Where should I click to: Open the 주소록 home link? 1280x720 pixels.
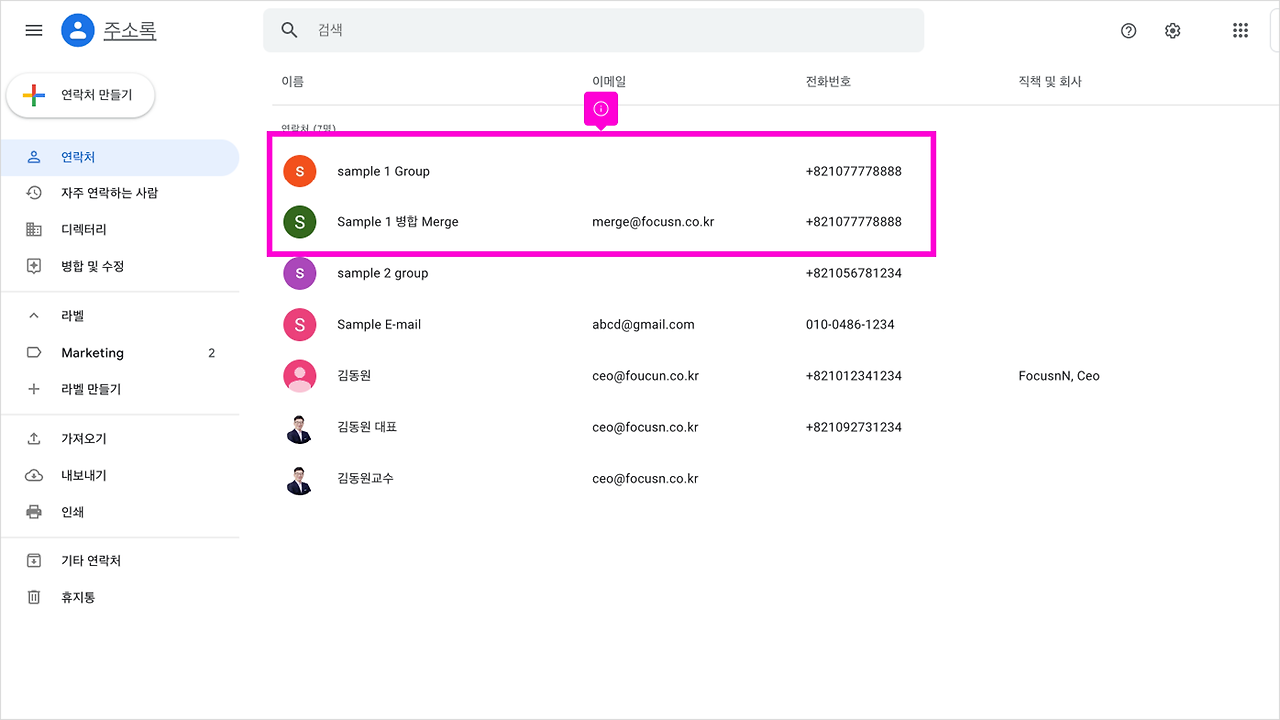point(131,30)
